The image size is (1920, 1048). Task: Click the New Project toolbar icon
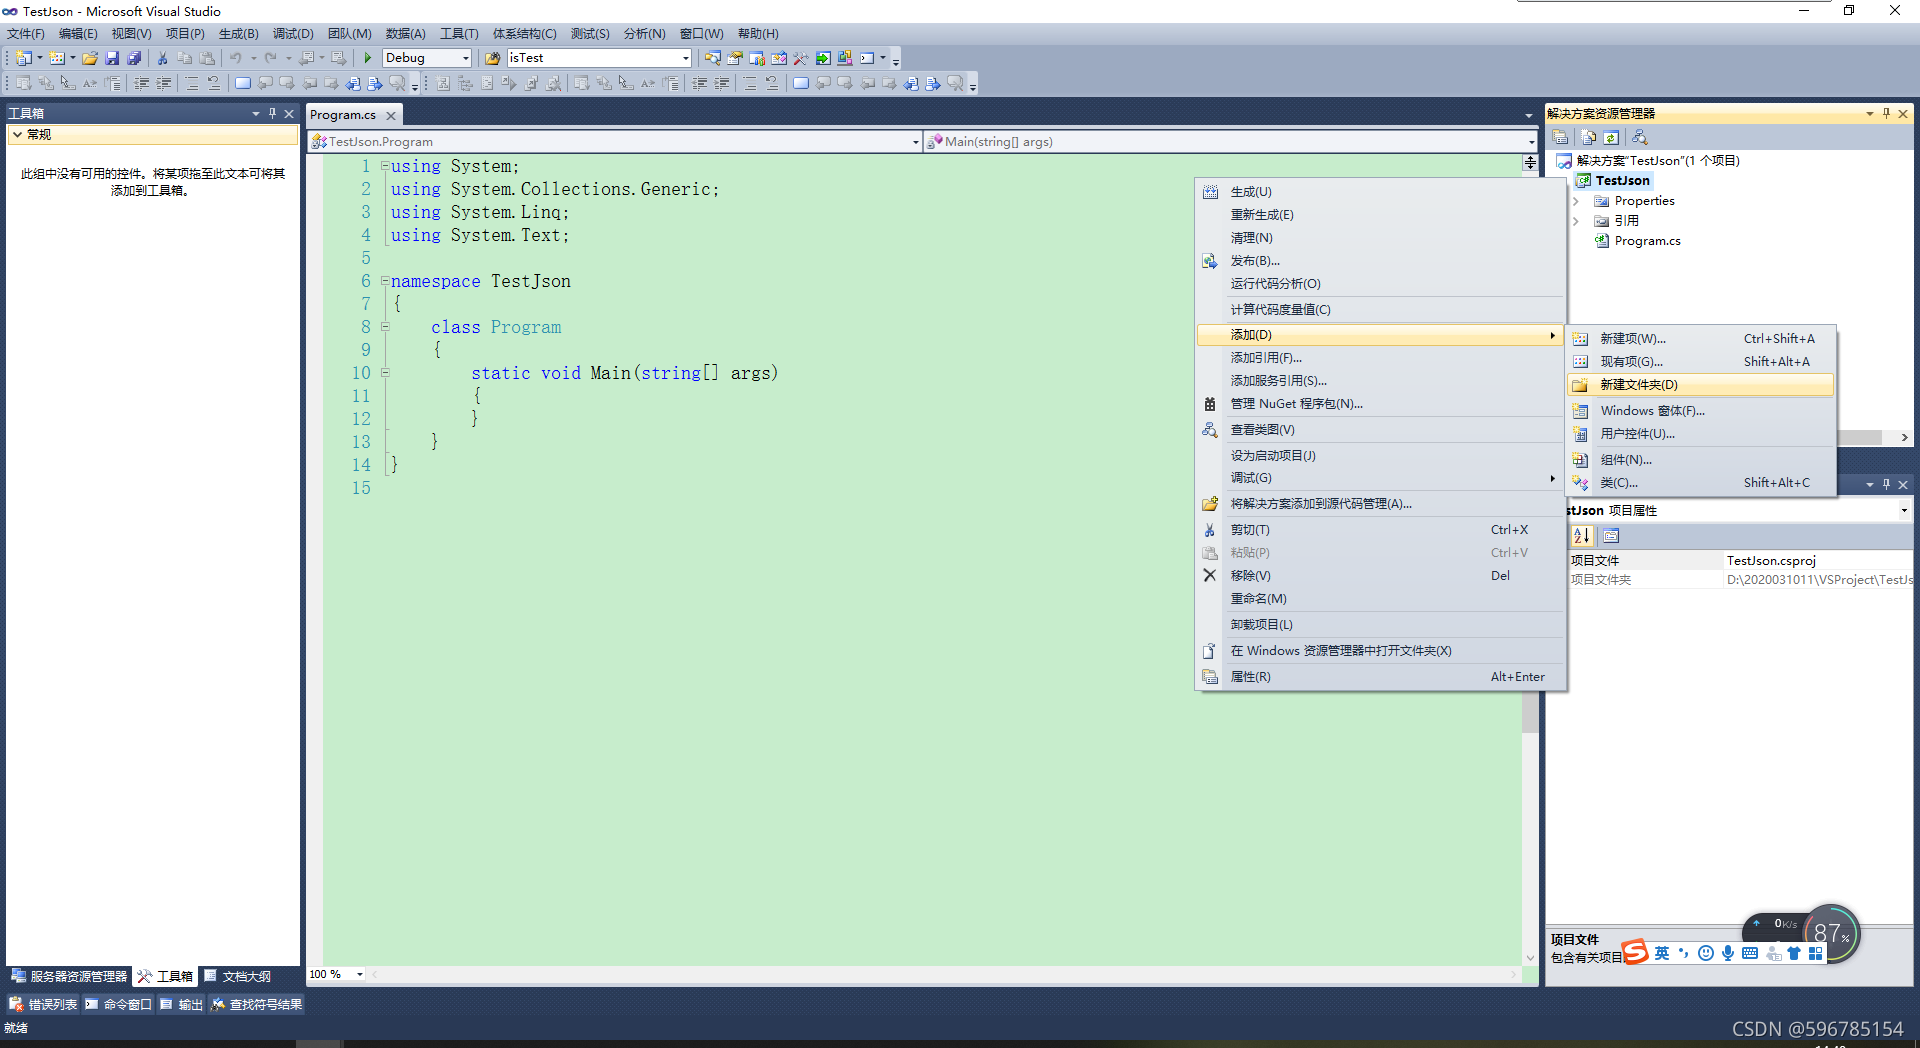[x=23, y=58]
